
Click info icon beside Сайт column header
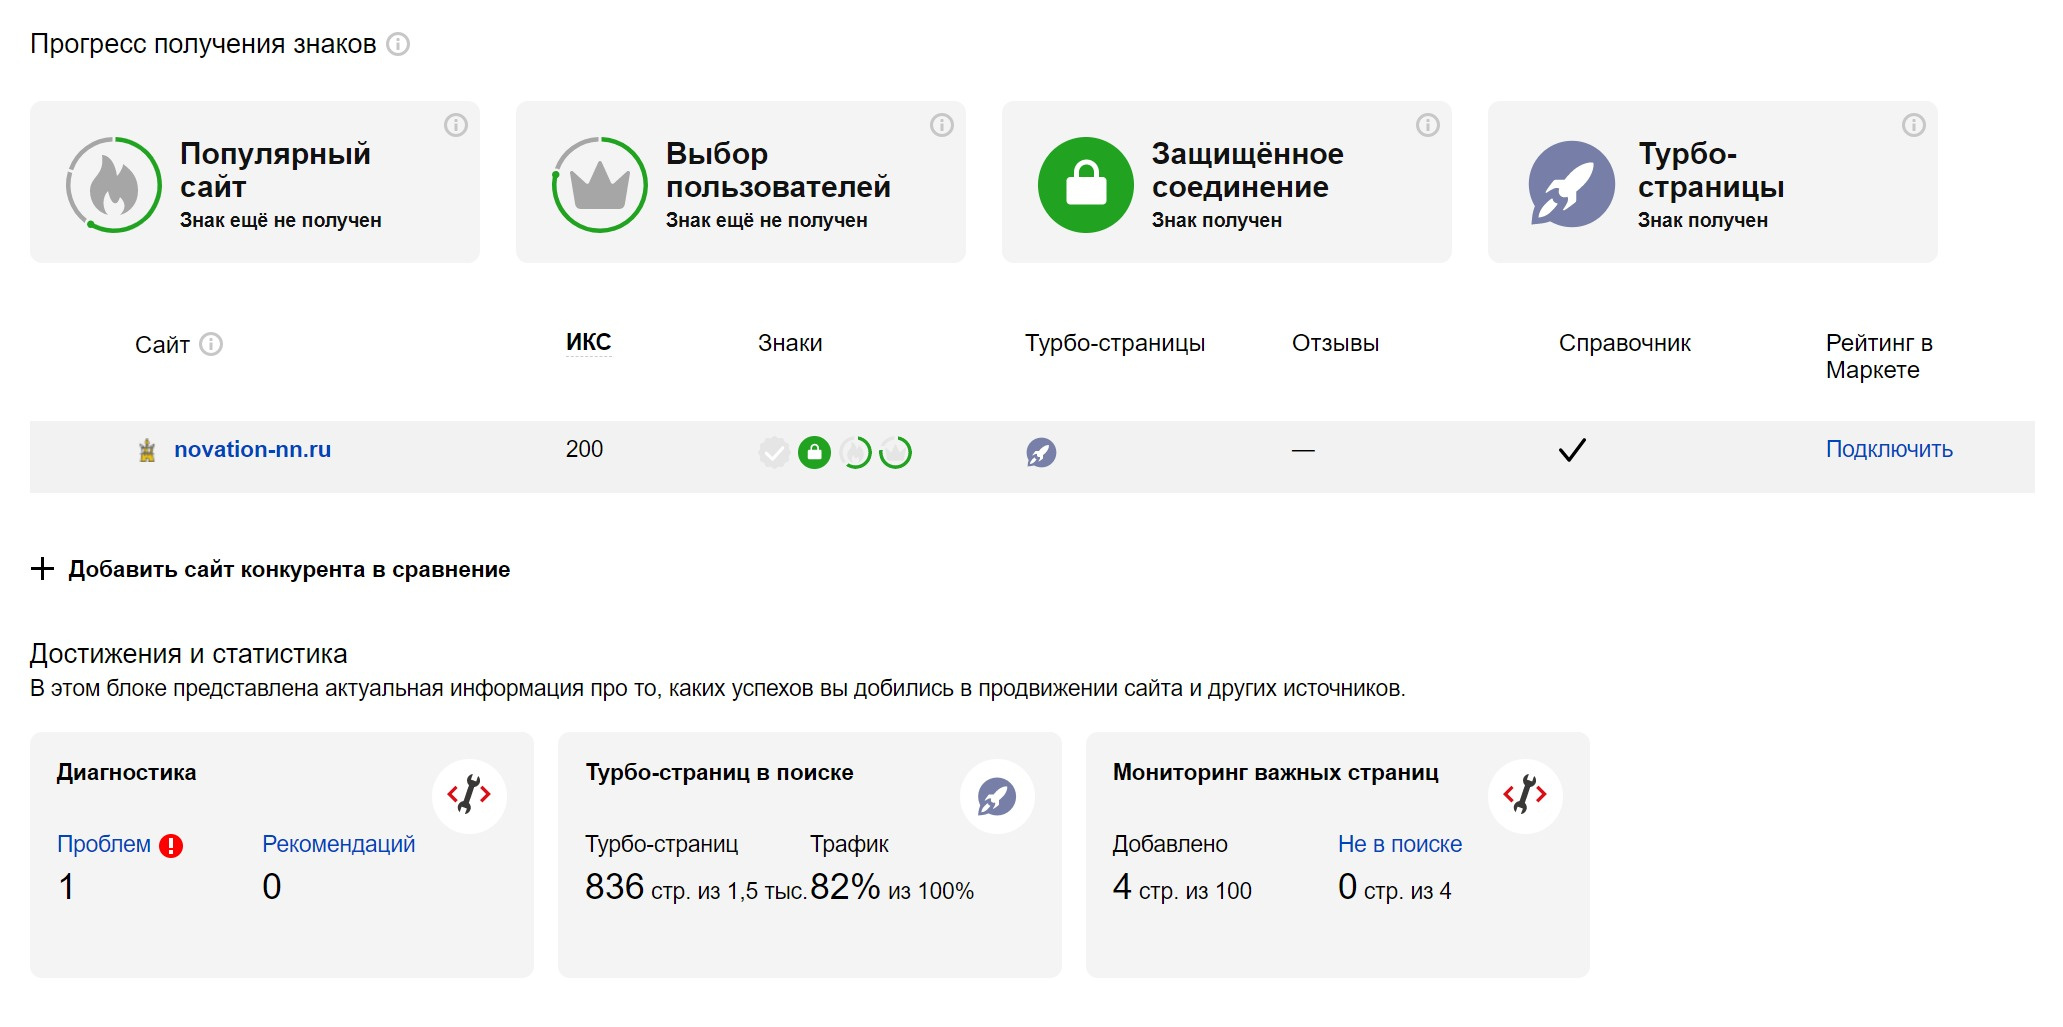(211, 344)
